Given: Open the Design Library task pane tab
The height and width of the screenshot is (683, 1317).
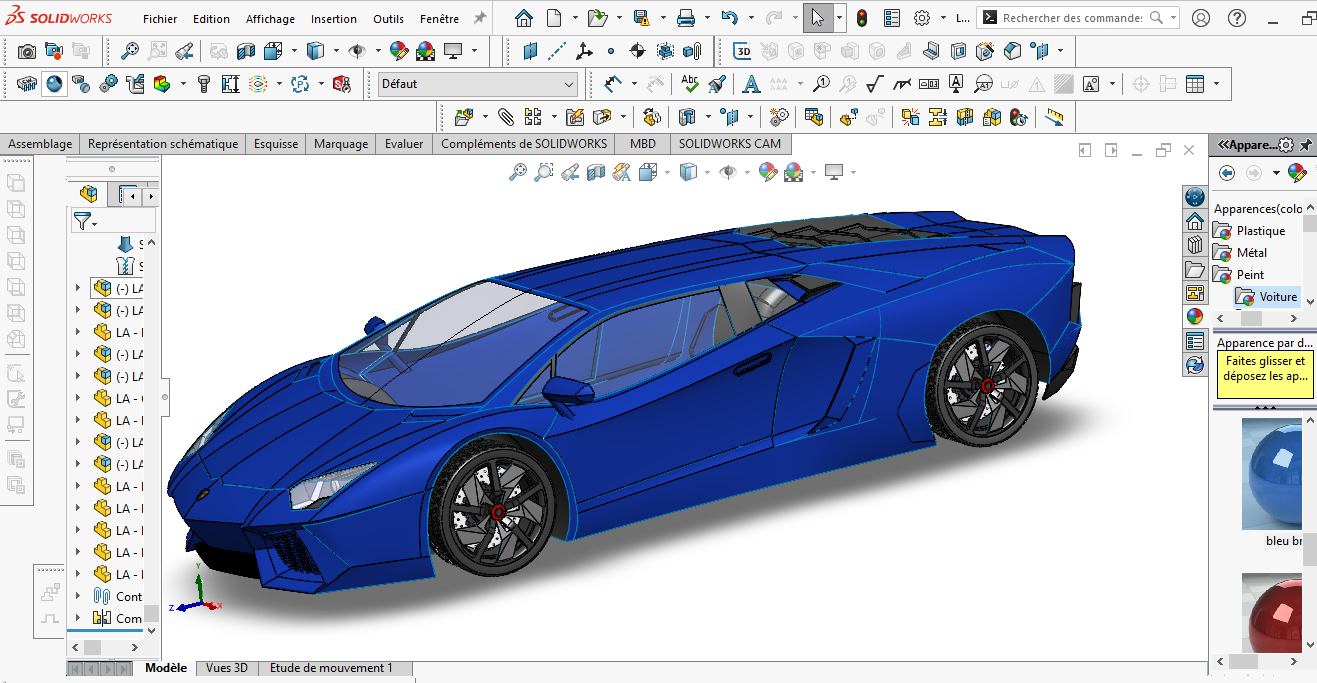Looking at the screenshot, I should (x=1194, y=245).
